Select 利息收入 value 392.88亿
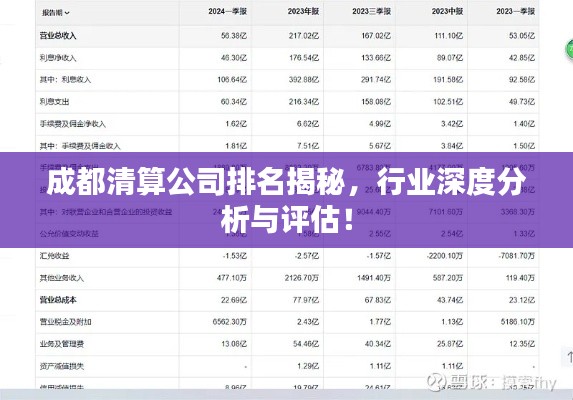This screenshot has height=400, width=573. [x=304, y=80]
